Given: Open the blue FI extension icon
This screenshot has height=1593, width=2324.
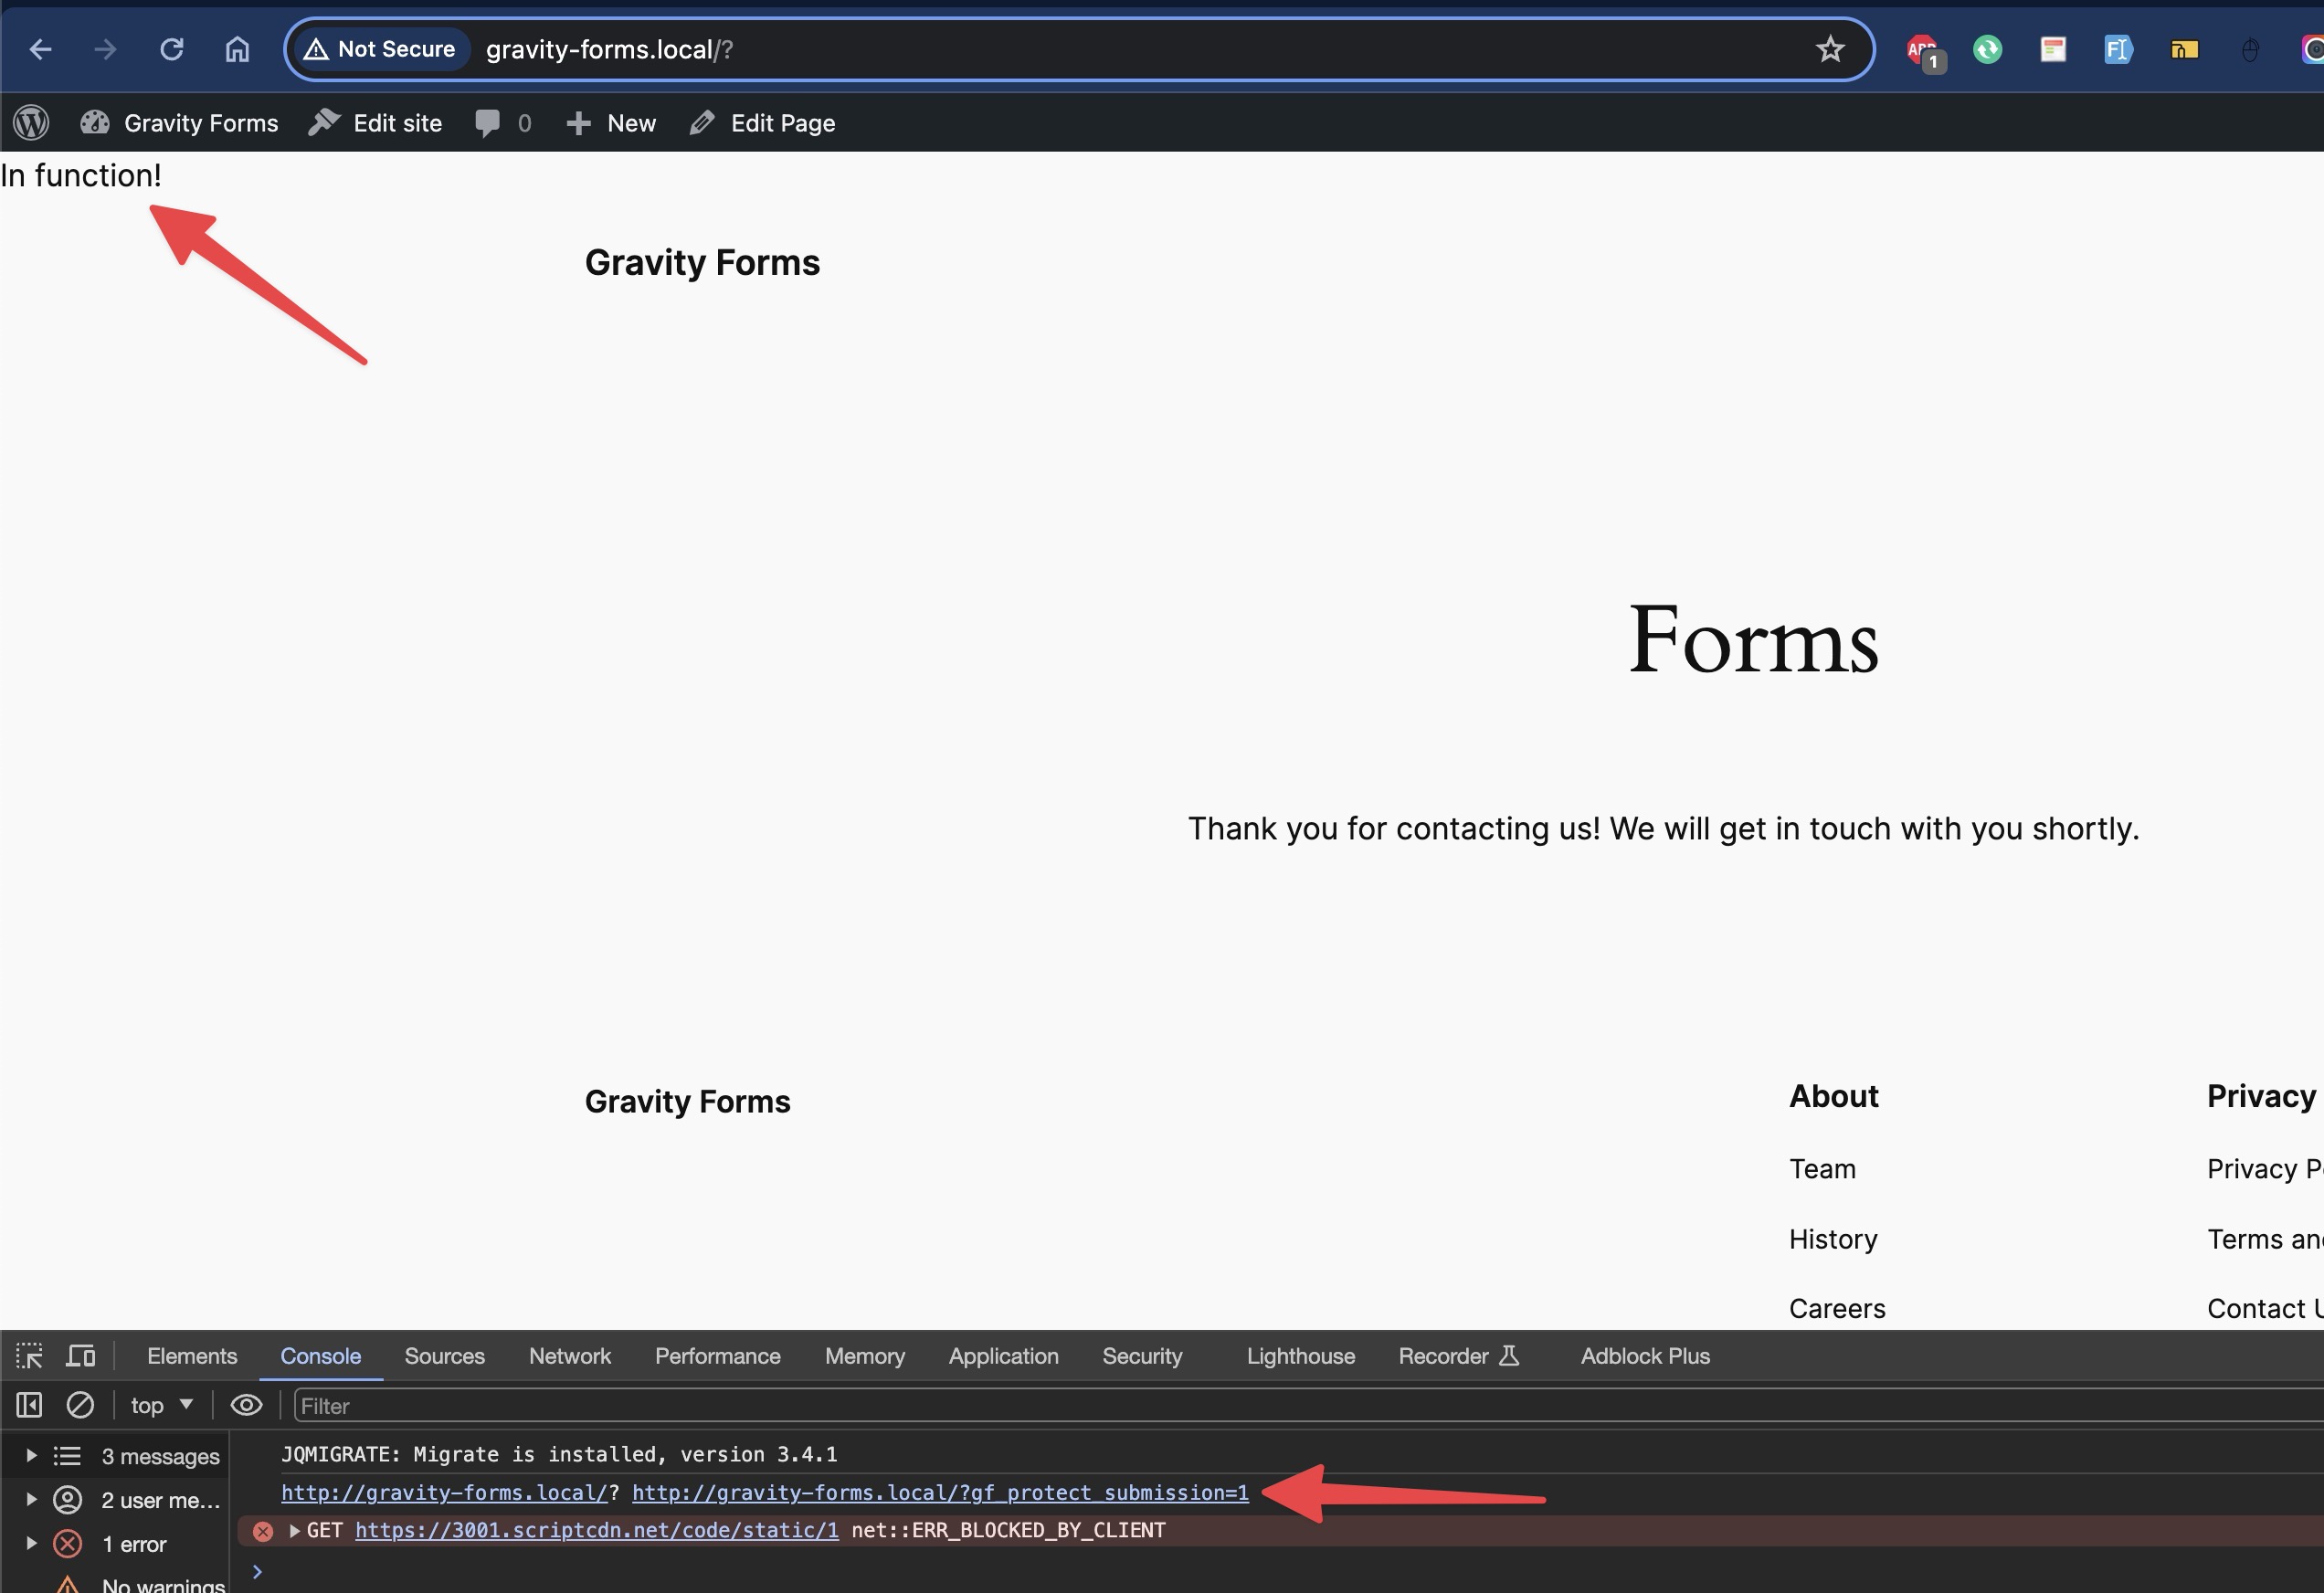Looking at the screenshot, I should pyautogui.click(x=2118, y=49).
